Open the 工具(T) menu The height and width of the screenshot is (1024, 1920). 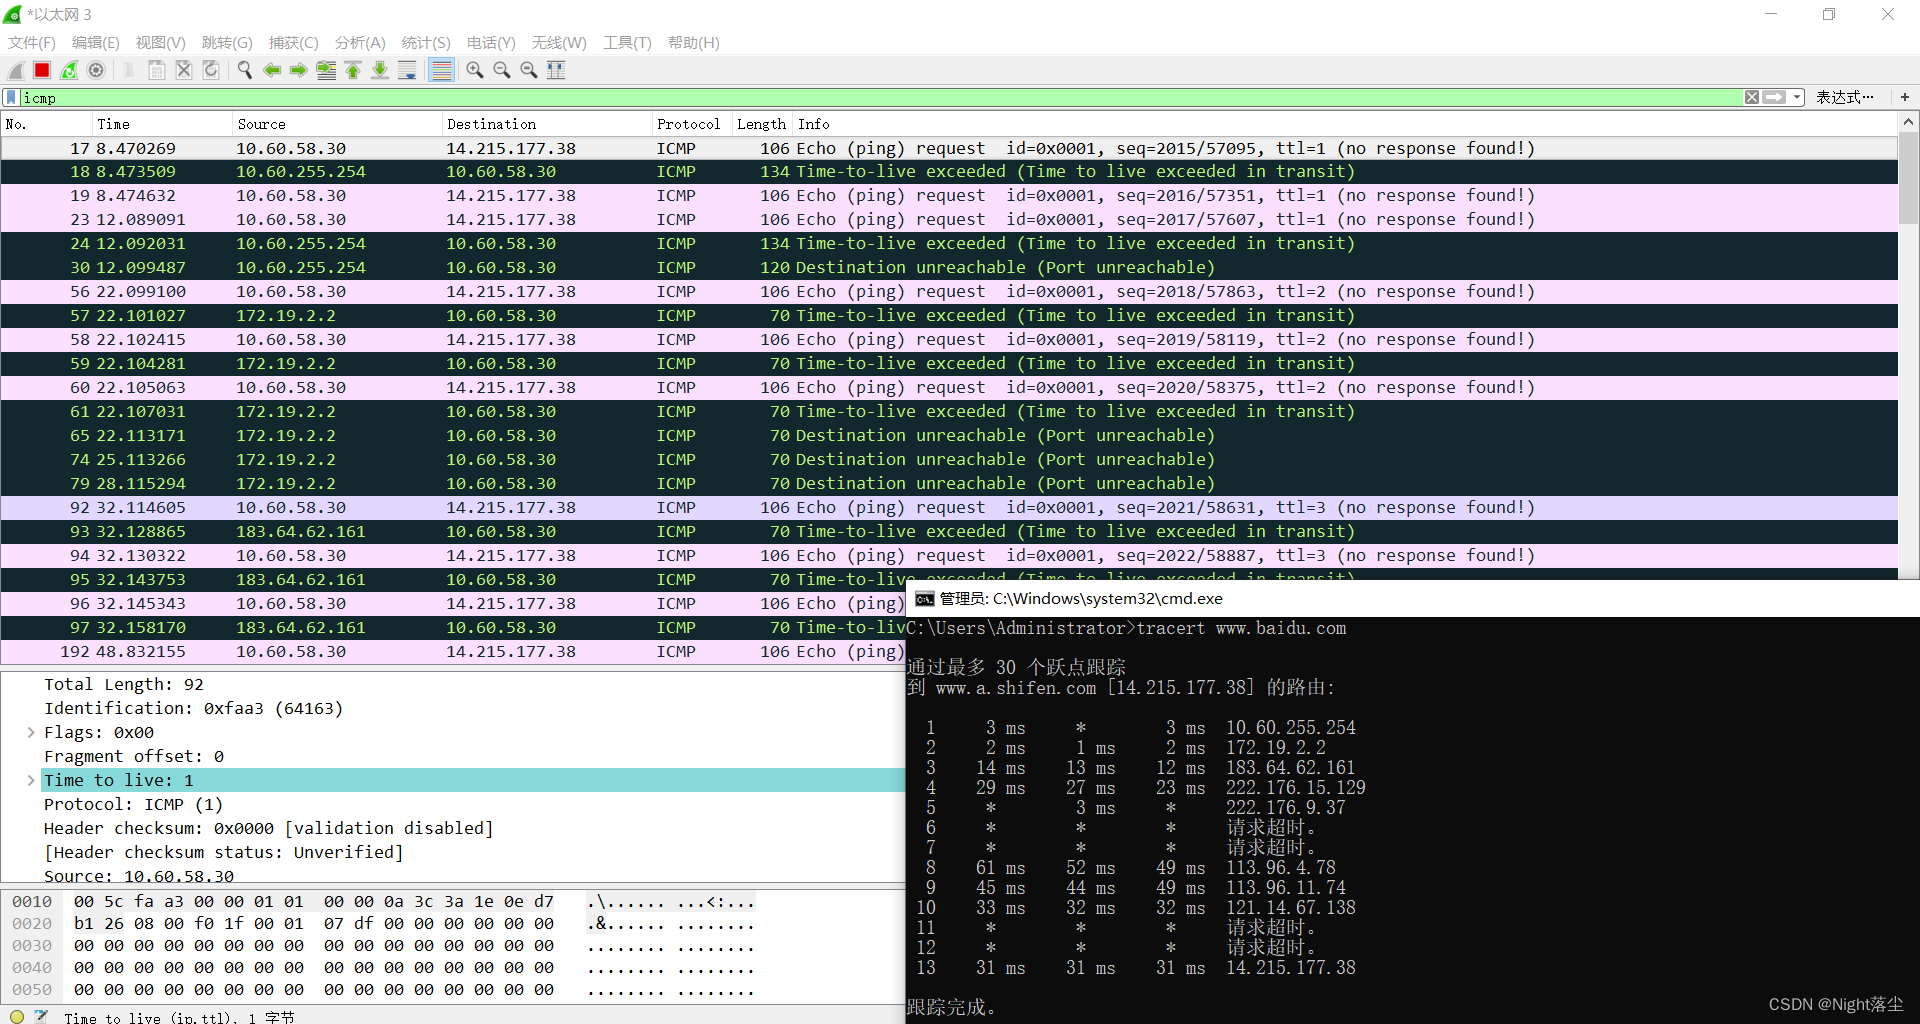(x=627, y=42)
